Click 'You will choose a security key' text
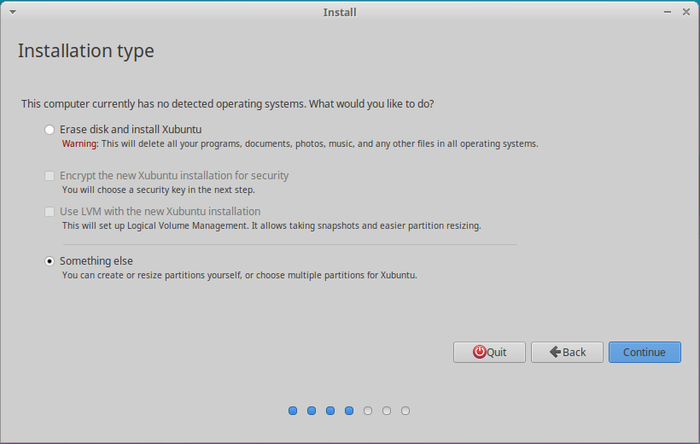 coord(158,190)
